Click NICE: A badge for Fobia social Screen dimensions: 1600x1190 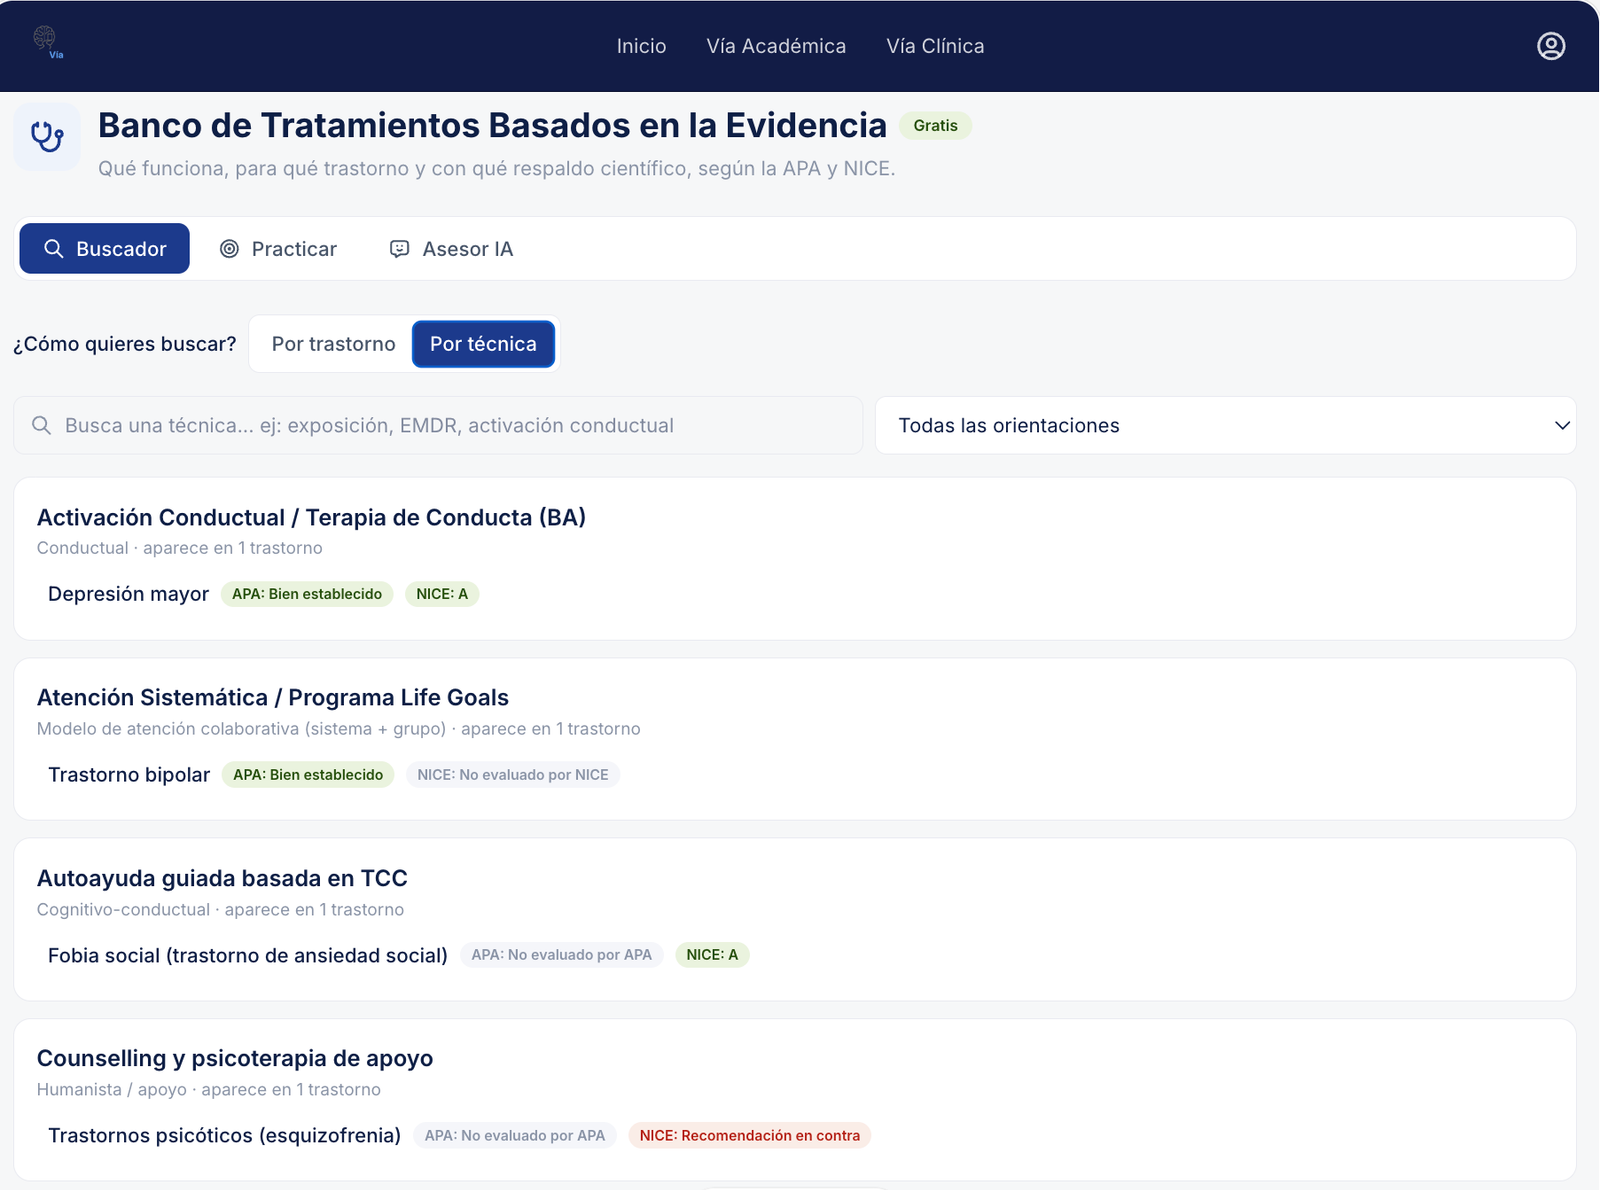point(712,955)
